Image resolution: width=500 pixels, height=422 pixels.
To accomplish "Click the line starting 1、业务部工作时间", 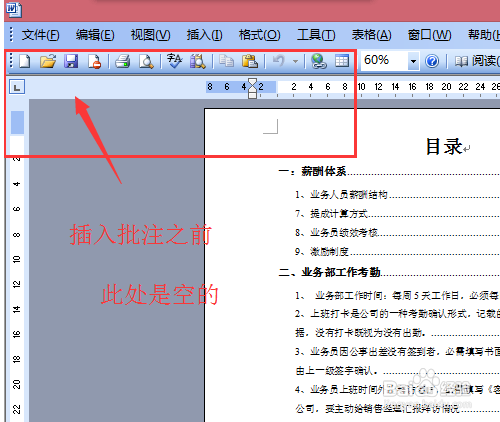I will click(397, 295).
